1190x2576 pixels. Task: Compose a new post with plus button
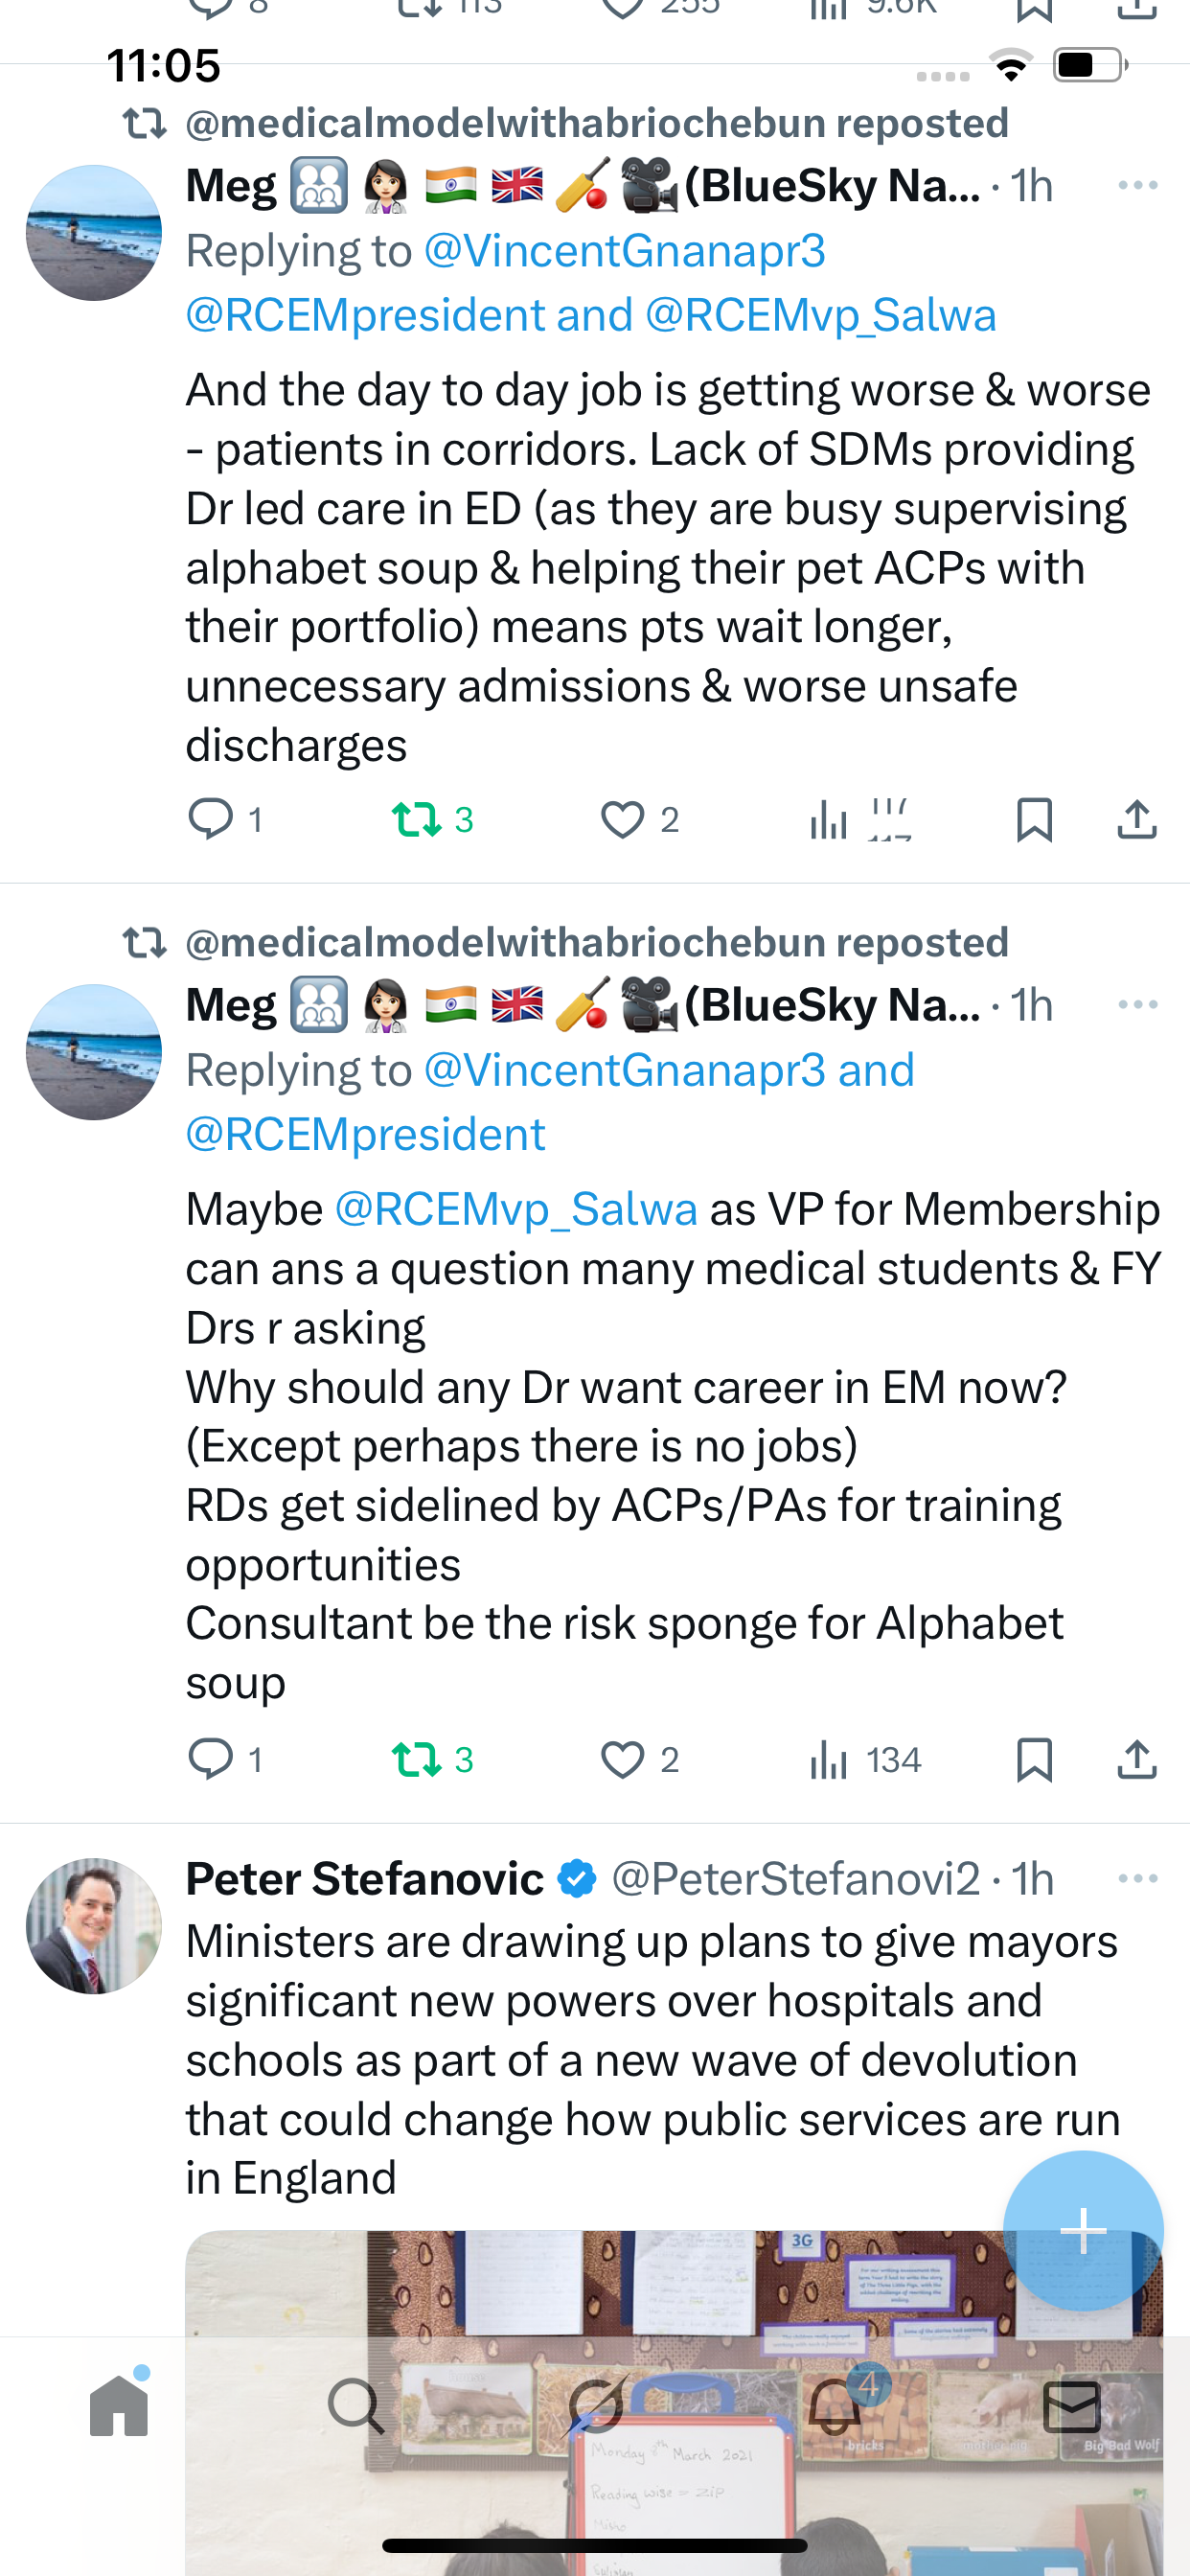1082,2230
